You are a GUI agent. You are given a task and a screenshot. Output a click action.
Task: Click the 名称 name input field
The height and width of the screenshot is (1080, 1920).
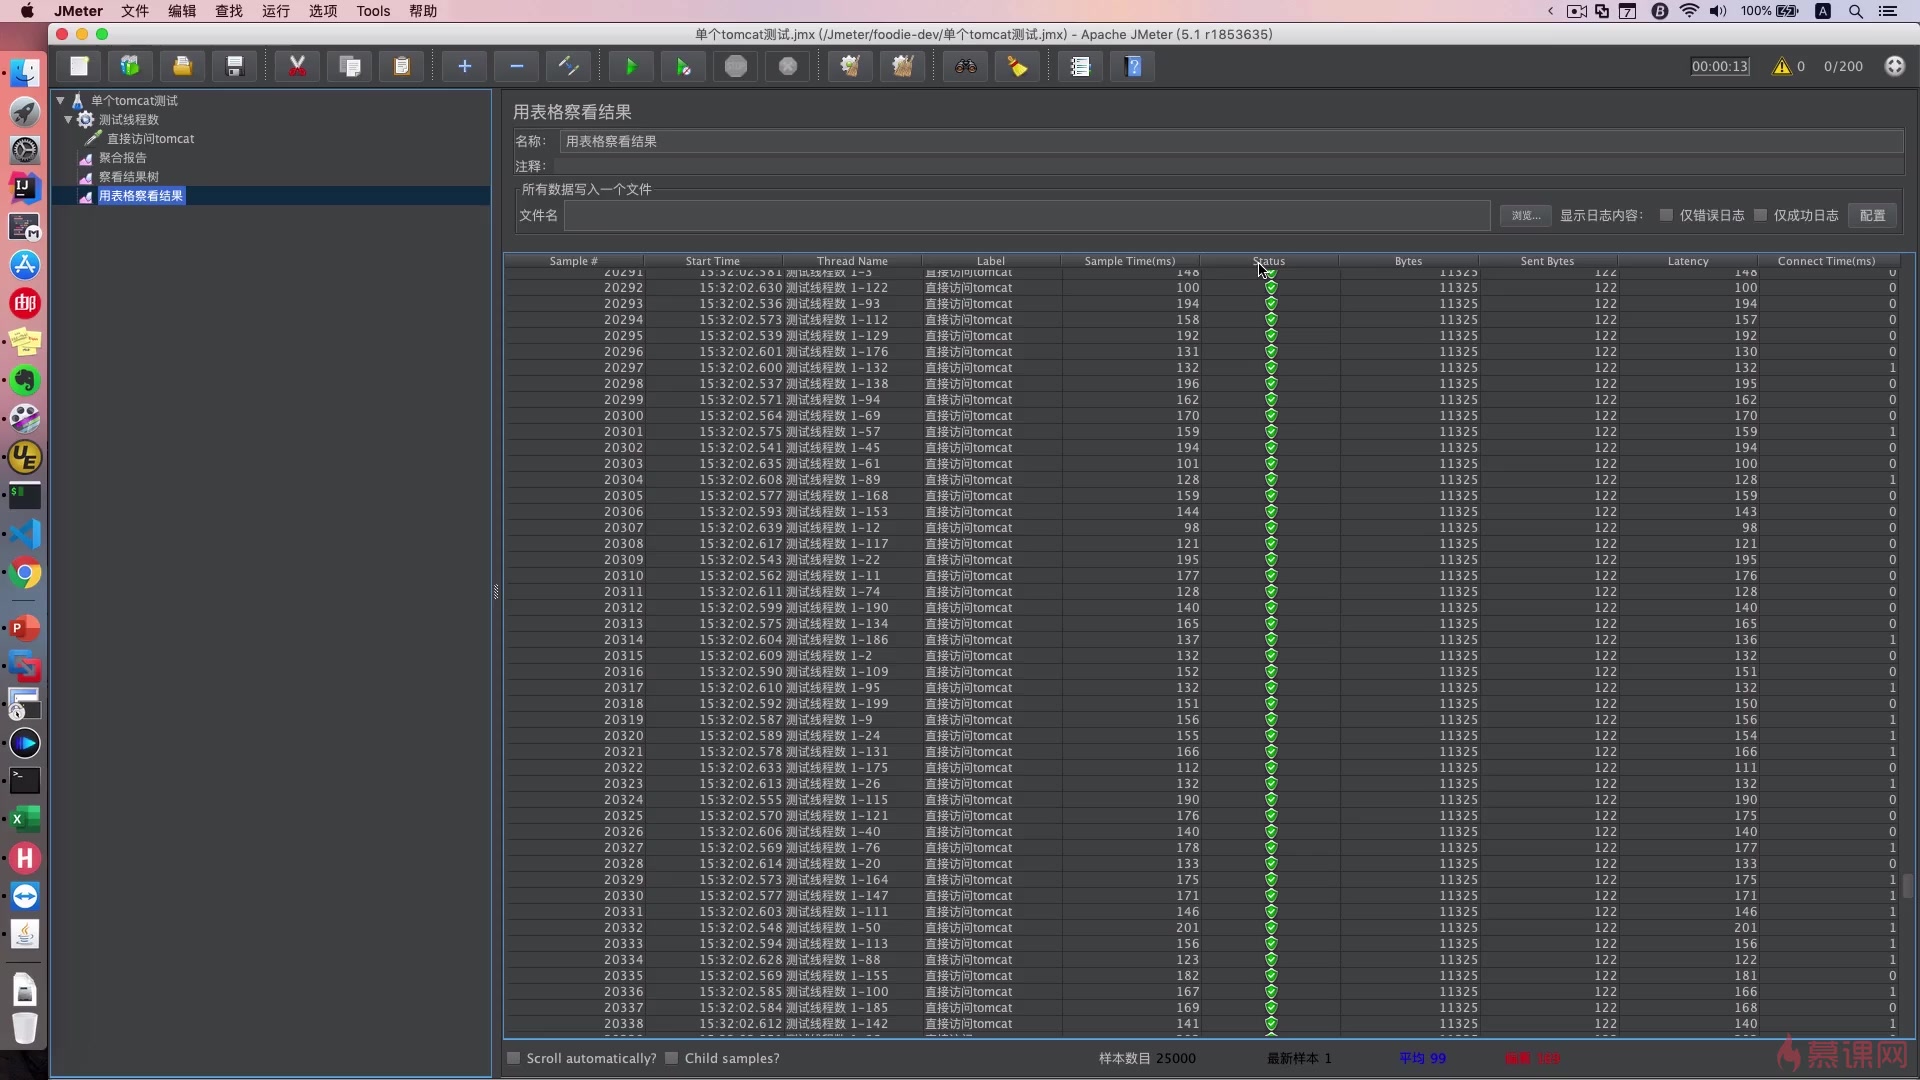1231,141
